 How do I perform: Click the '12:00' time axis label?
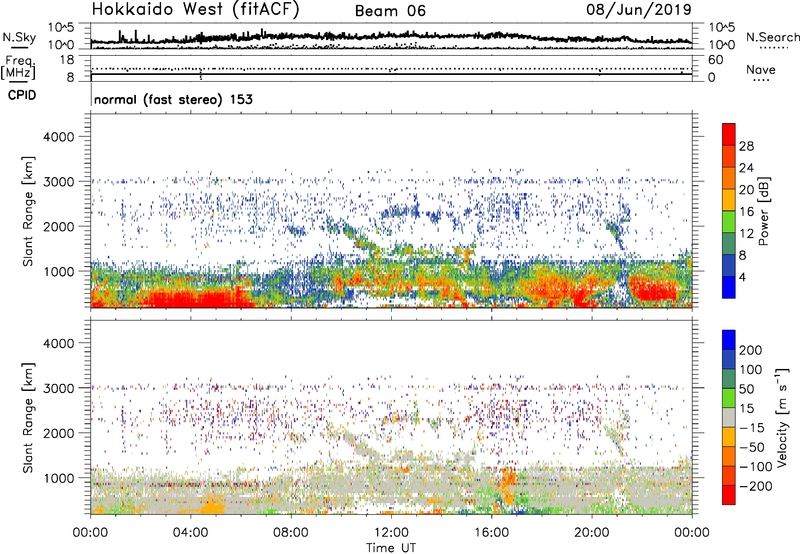[x=391, y=533]
